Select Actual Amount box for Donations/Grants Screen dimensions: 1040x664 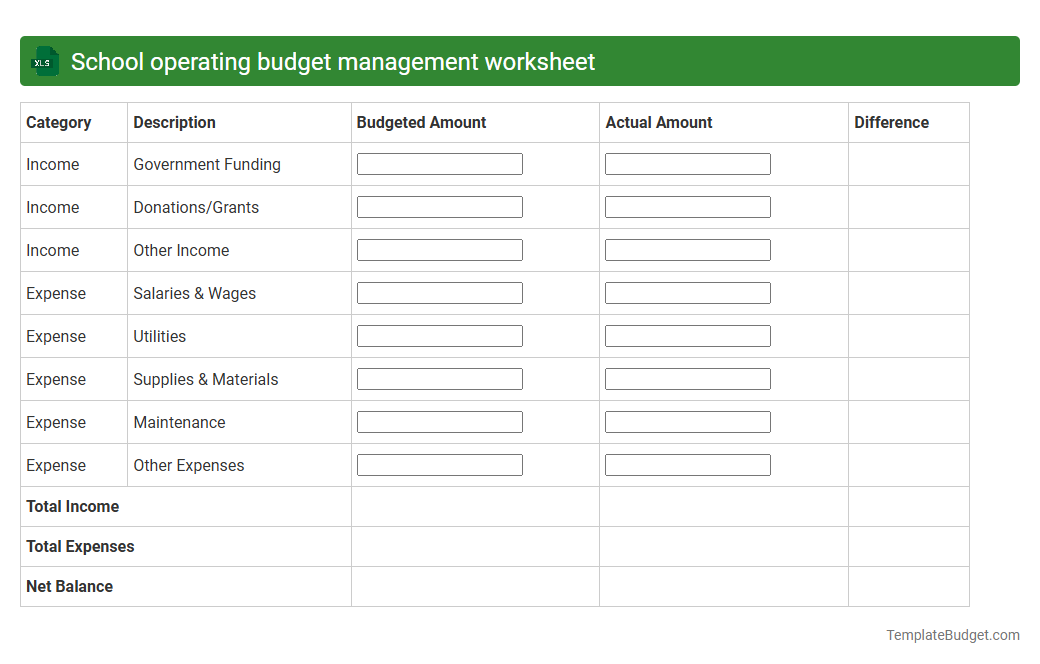[687, 206]
